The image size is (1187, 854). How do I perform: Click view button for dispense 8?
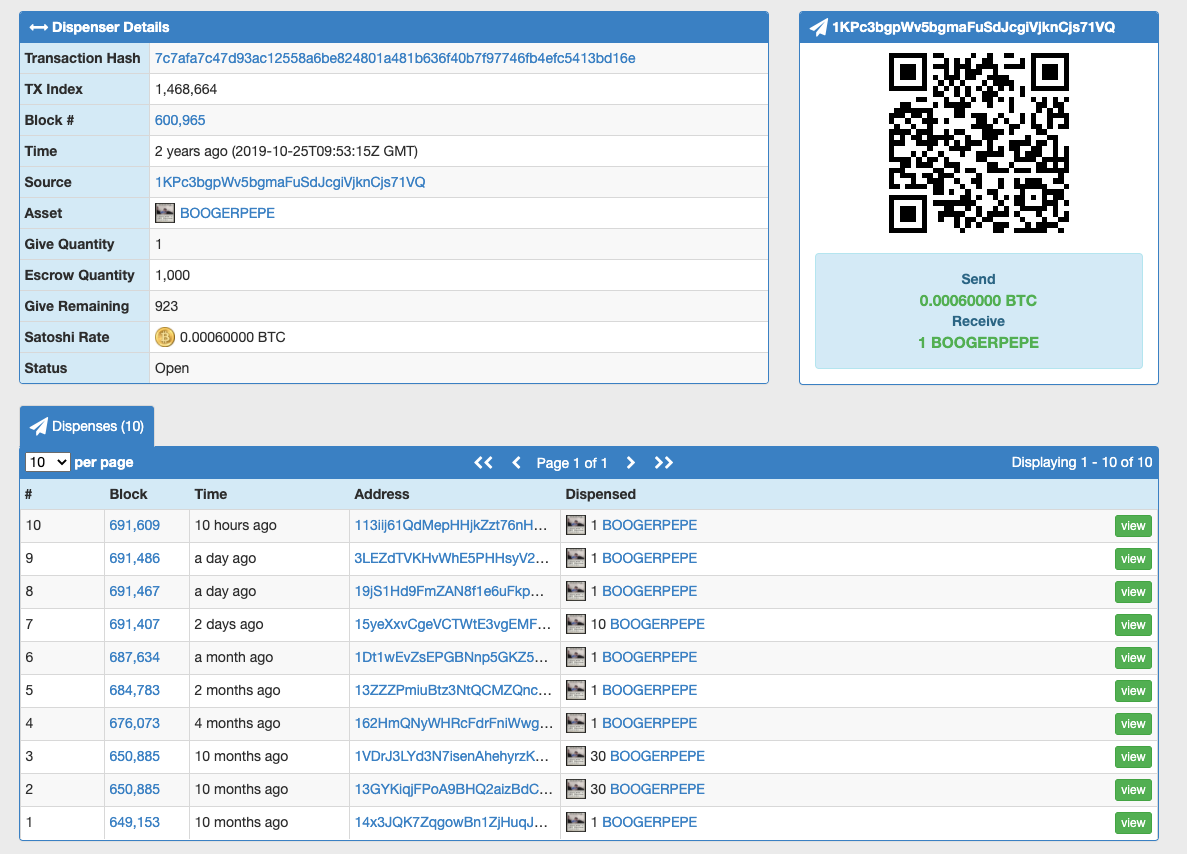click(1133, 592)
